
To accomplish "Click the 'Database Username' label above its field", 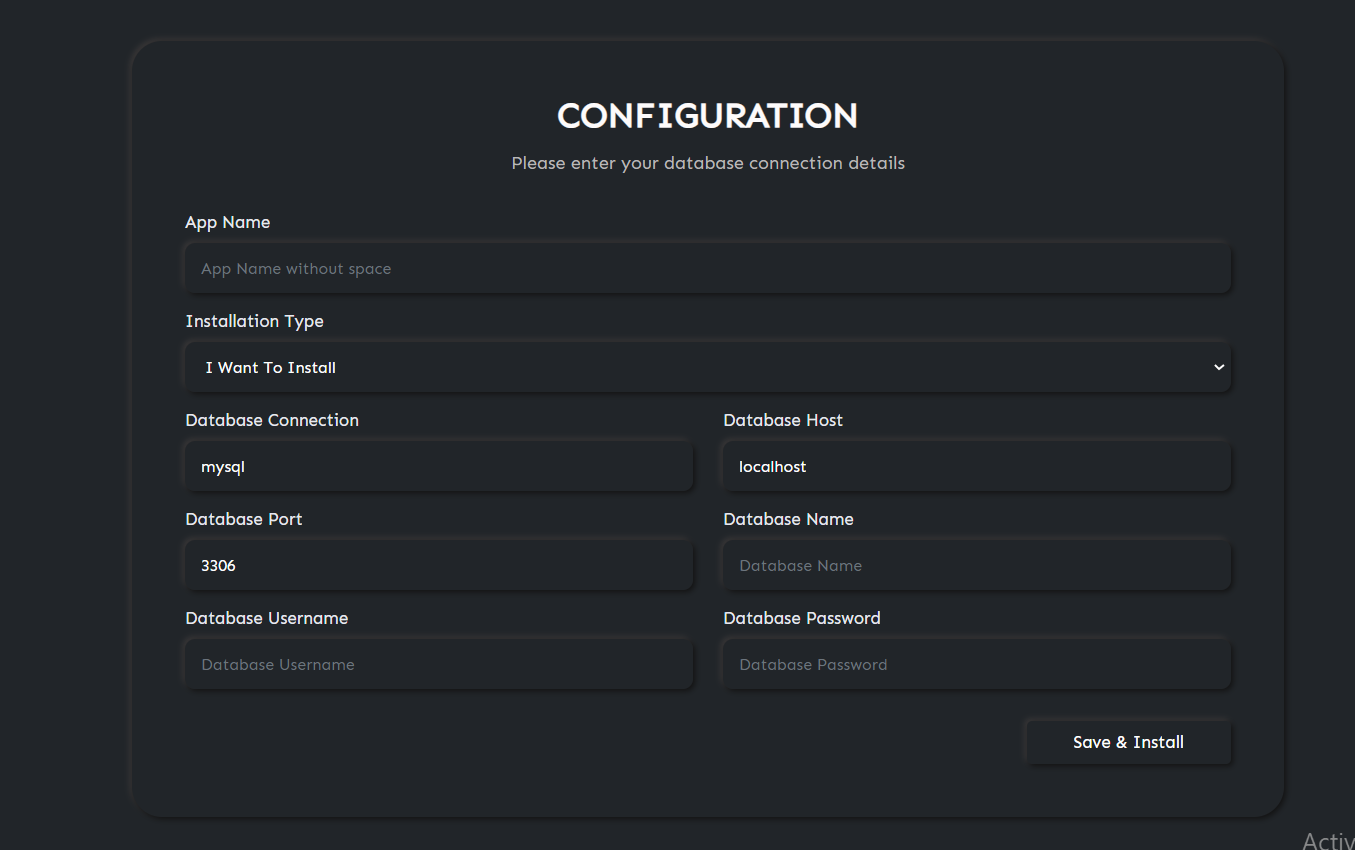I will [x=267, y=618].
